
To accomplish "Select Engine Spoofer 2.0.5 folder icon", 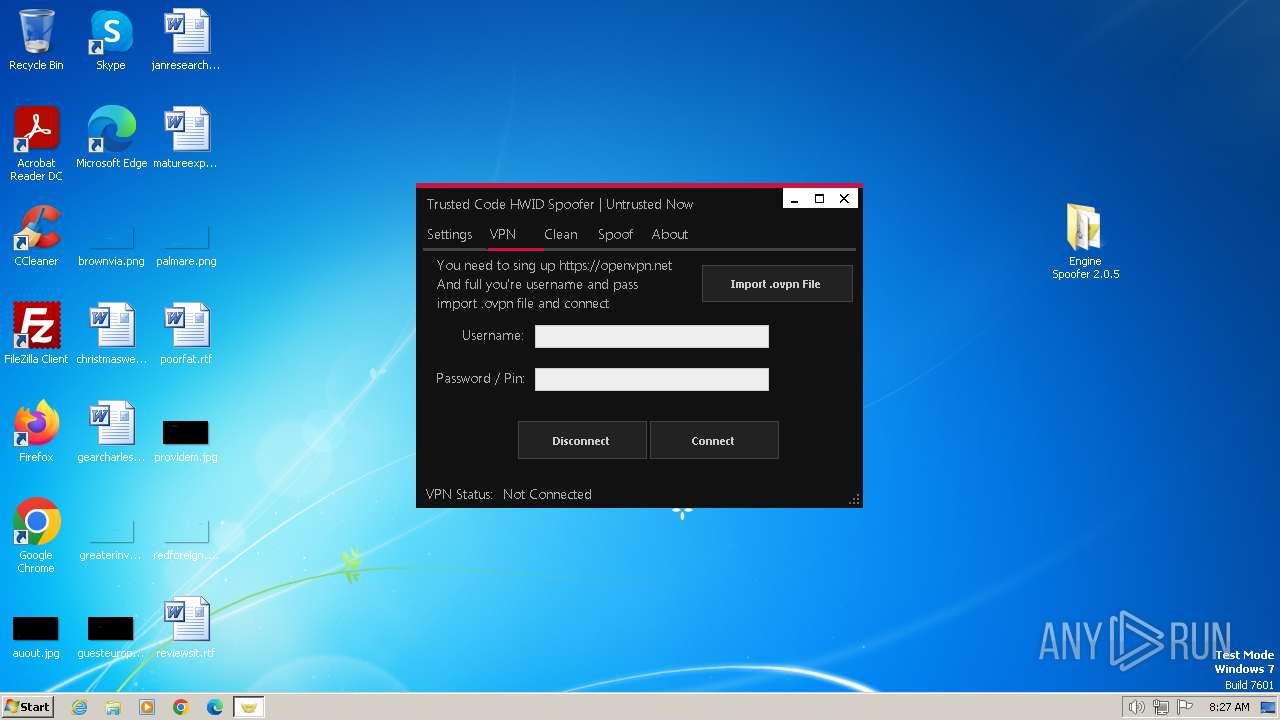I will coord(1085,241).
